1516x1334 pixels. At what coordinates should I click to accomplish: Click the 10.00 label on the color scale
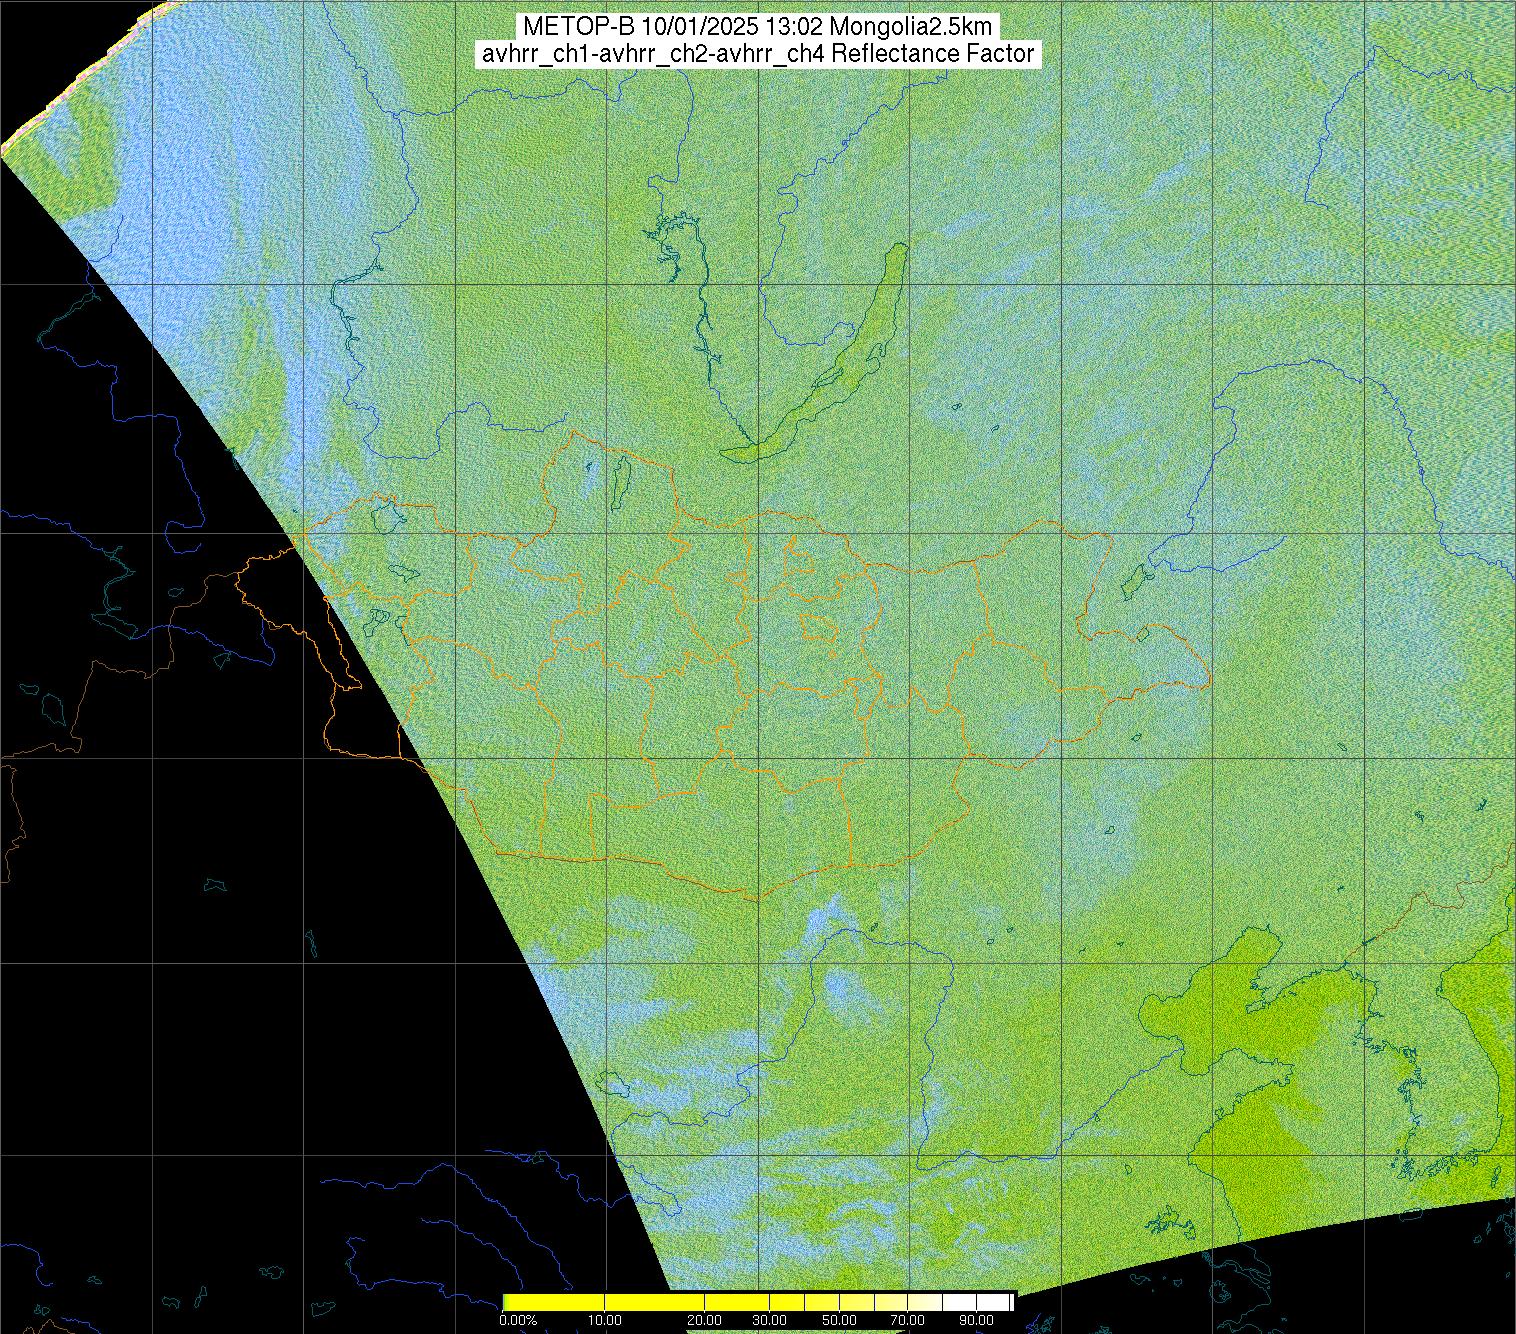click(604, 1320)
